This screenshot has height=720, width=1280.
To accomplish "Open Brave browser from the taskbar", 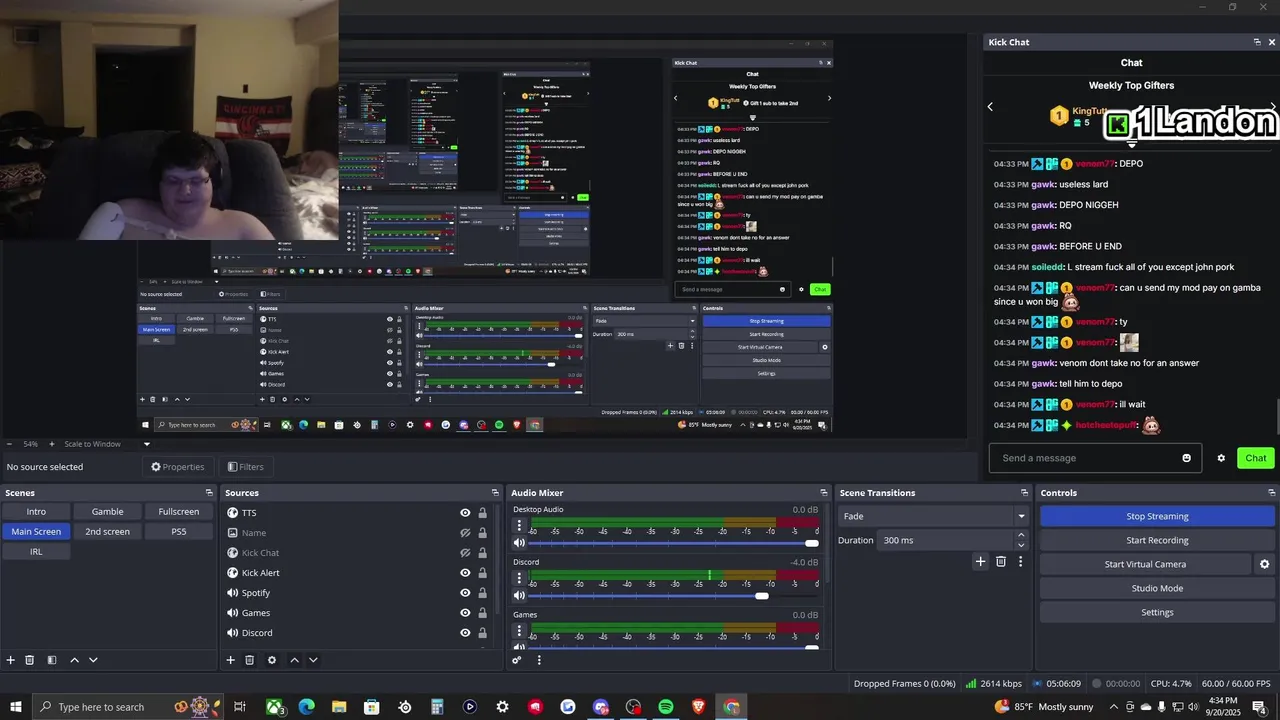I will (698, 707).
